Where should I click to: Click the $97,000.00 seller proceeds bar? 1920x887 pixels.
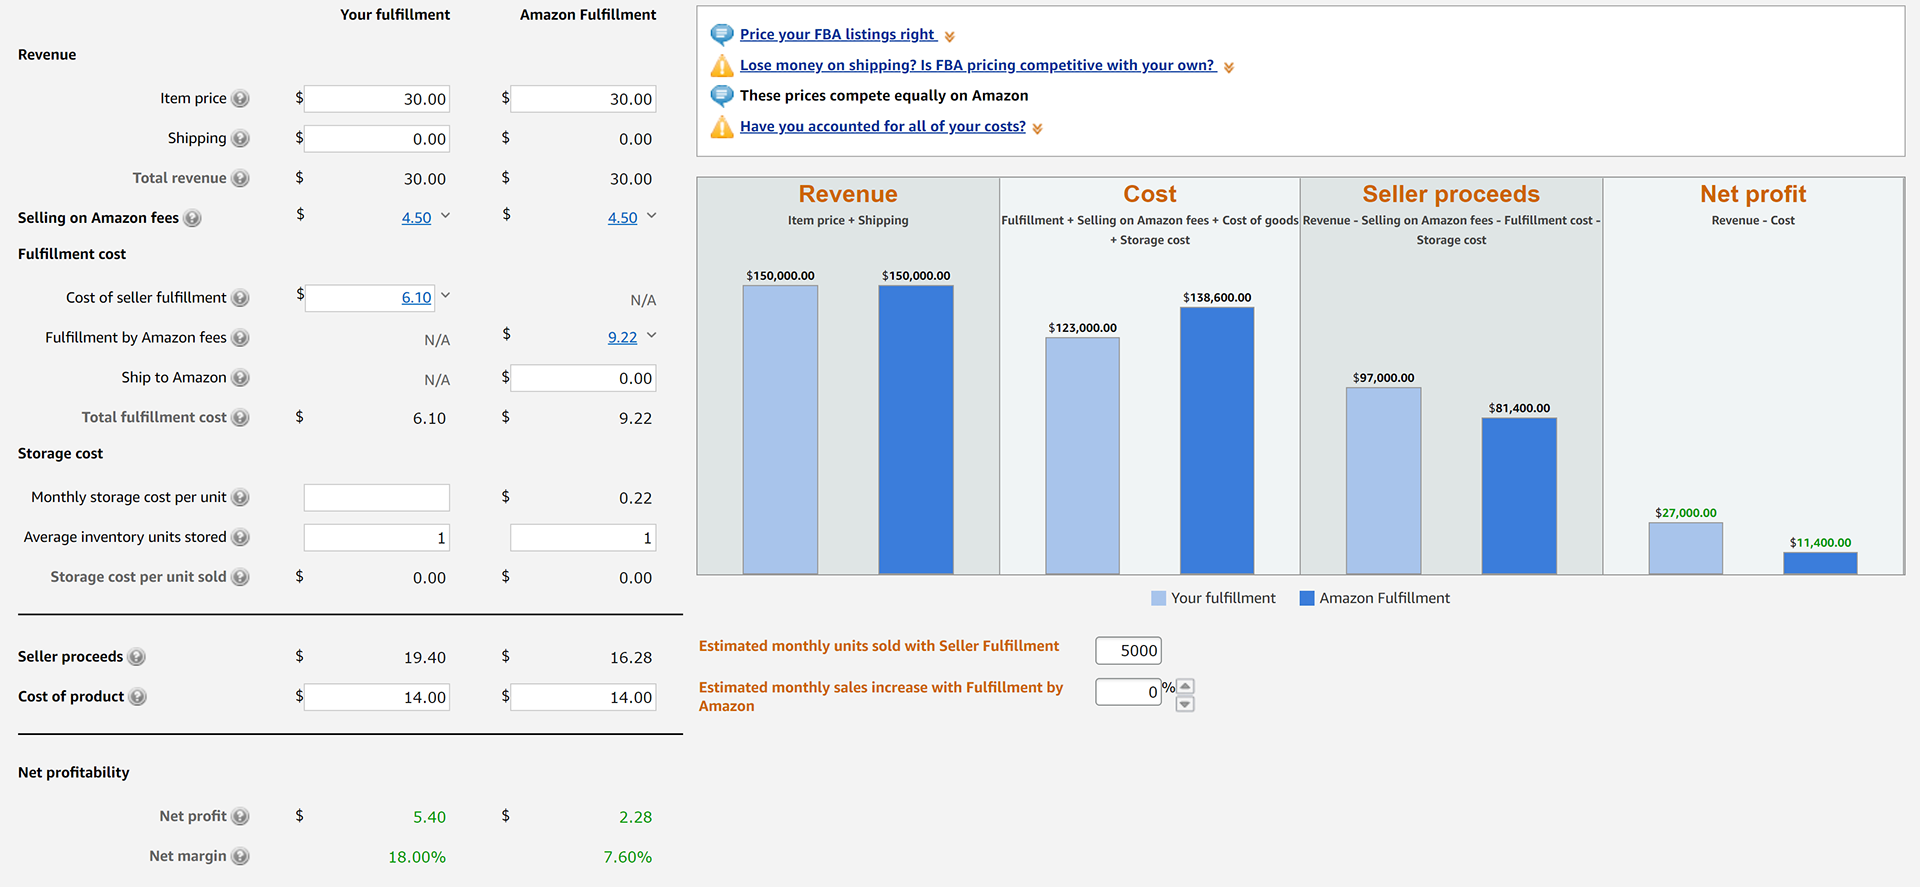click(1384, 481)
